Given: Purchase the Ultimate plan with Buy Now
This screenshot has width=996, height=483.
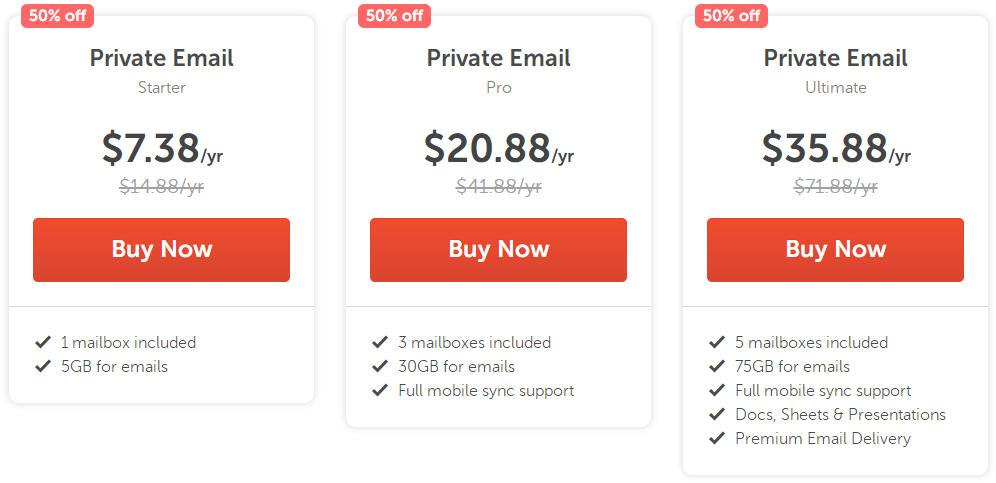Looking at the screenshot, I should point(835,249).
